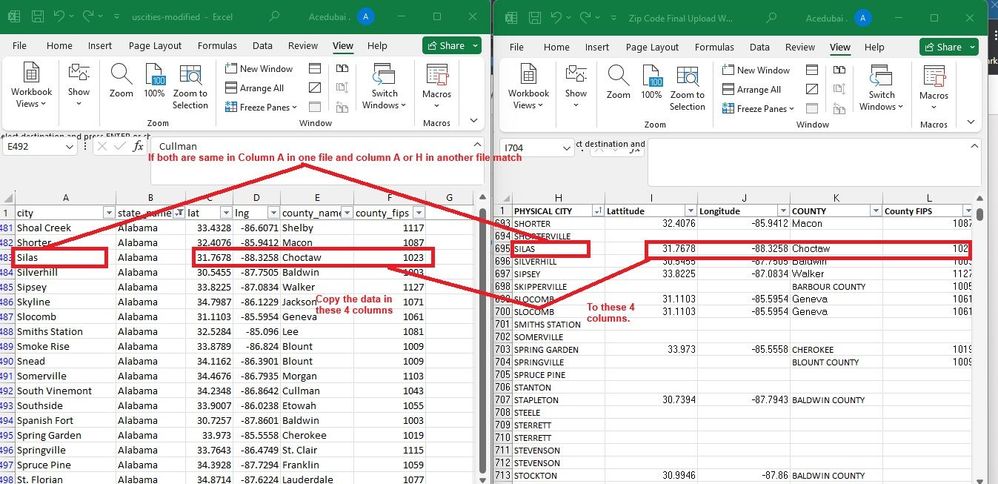Screen dimensions: 998x484
Task: Click 100% zoom in left window
Action: pos(155,81)
